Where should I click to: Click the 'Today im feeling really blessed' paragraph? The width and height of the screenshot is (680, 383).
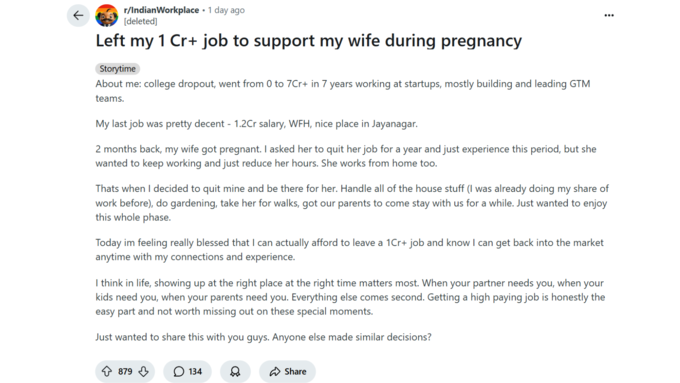[350, 249]
